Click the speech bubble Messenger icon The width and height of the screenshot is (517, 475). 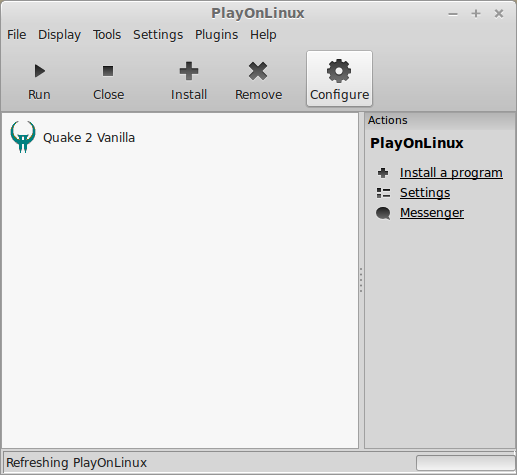coord(383,213)
